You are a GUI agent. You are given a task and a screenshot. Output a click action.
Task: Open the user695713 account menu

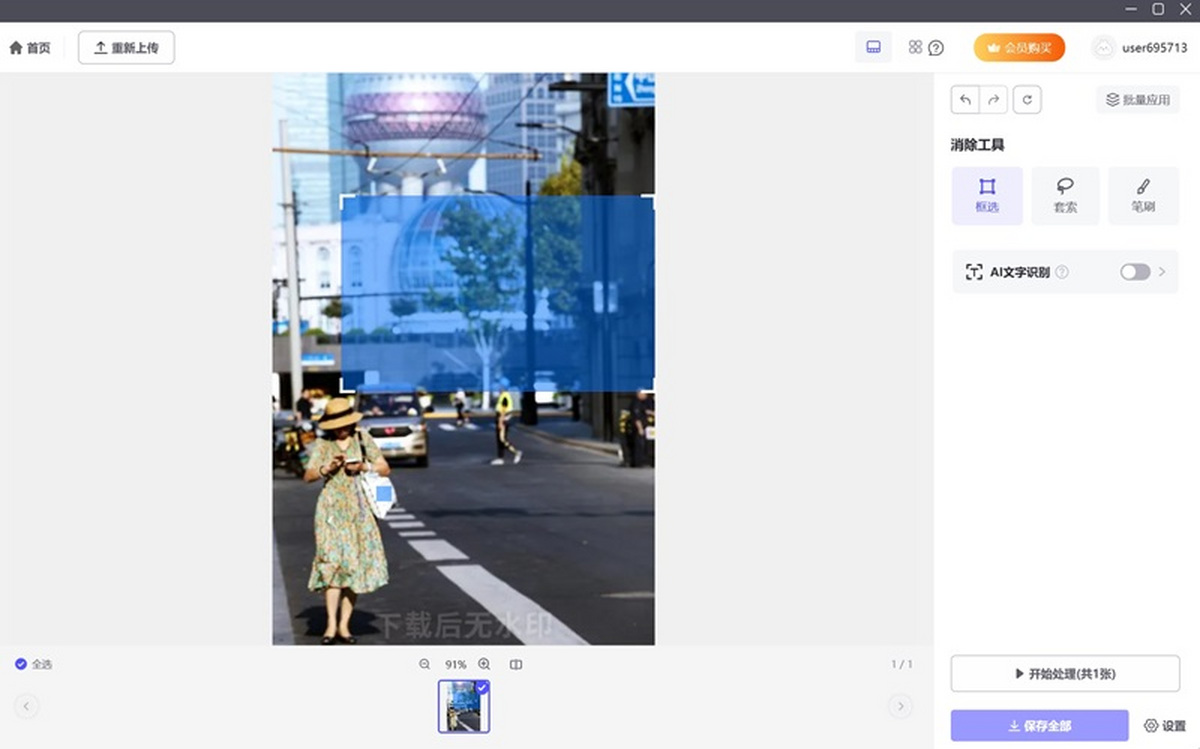coord(1140,48)
